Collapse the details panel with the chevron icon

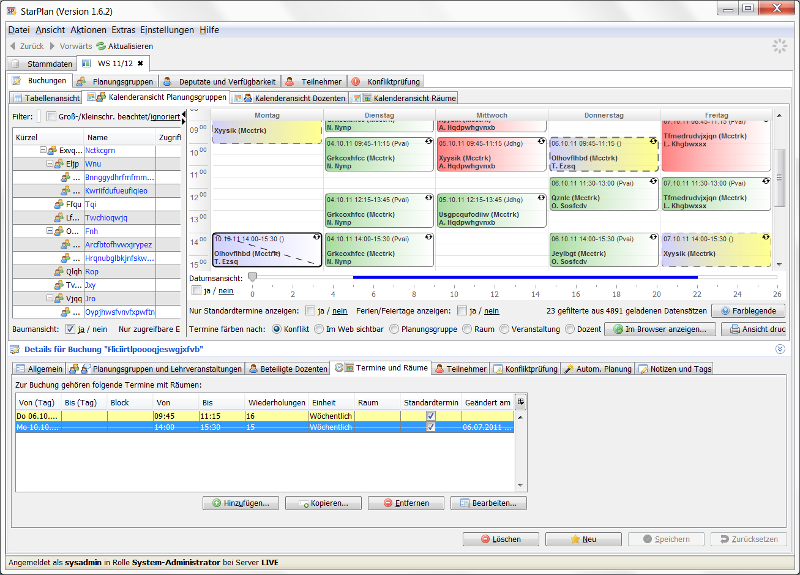click(x=780, y=349)
